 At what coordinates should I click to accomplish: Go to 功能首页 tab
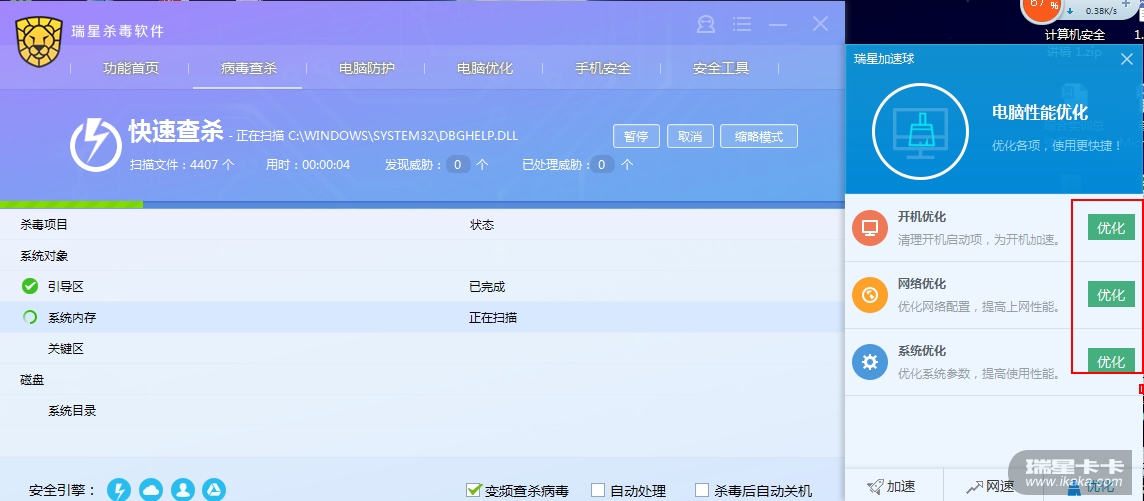point(131,69)
